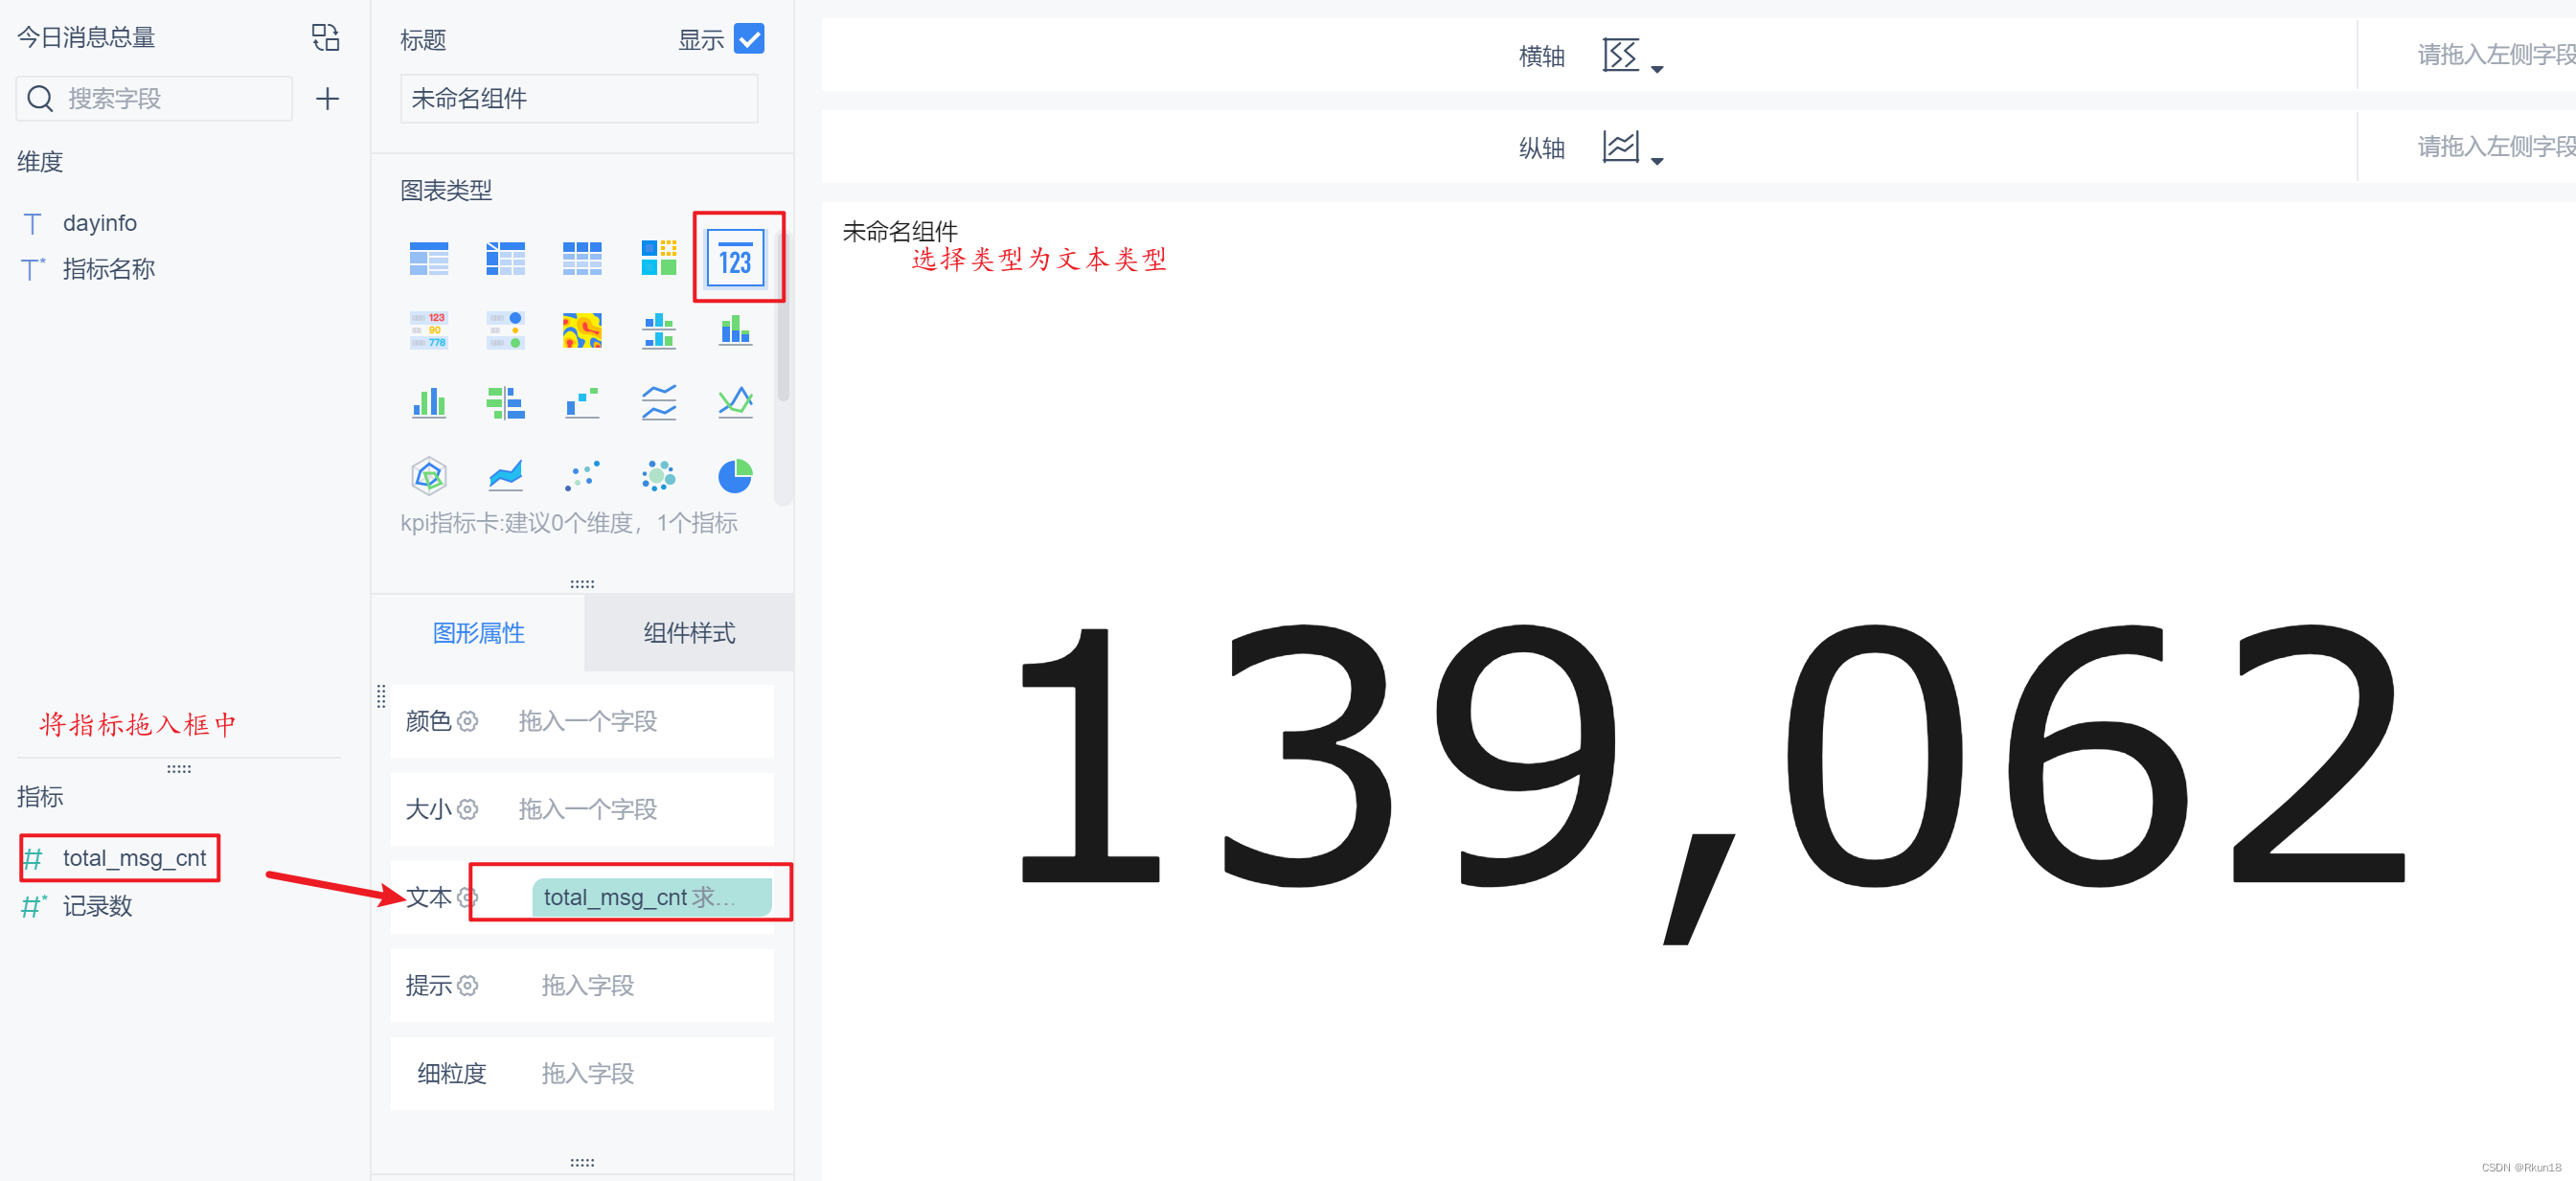
Task: Choose the colored treemap chart type
Action: pyautogui.click(x=659, y=258)
